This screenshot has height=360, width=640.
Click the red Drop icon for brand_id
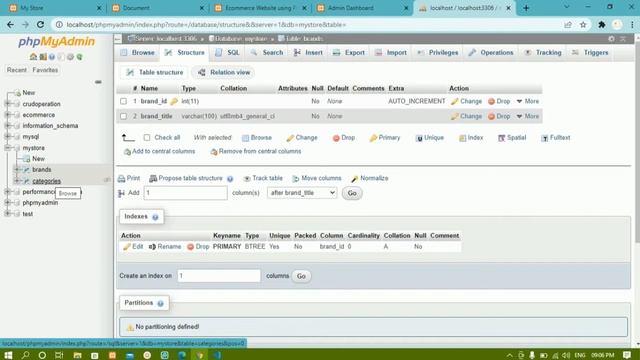click(x=491, y=101)
